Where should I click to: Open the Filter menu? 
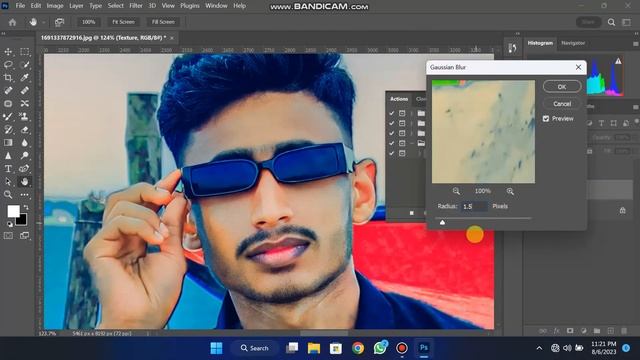[136, 6]
